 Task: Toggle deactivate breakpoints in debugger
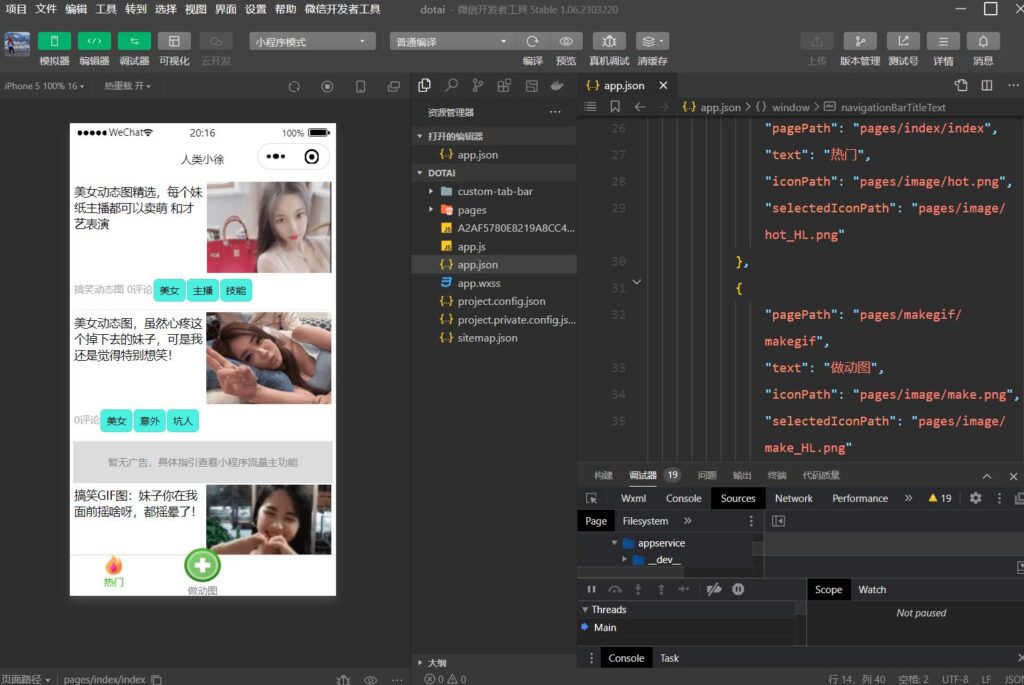[713, 590]
